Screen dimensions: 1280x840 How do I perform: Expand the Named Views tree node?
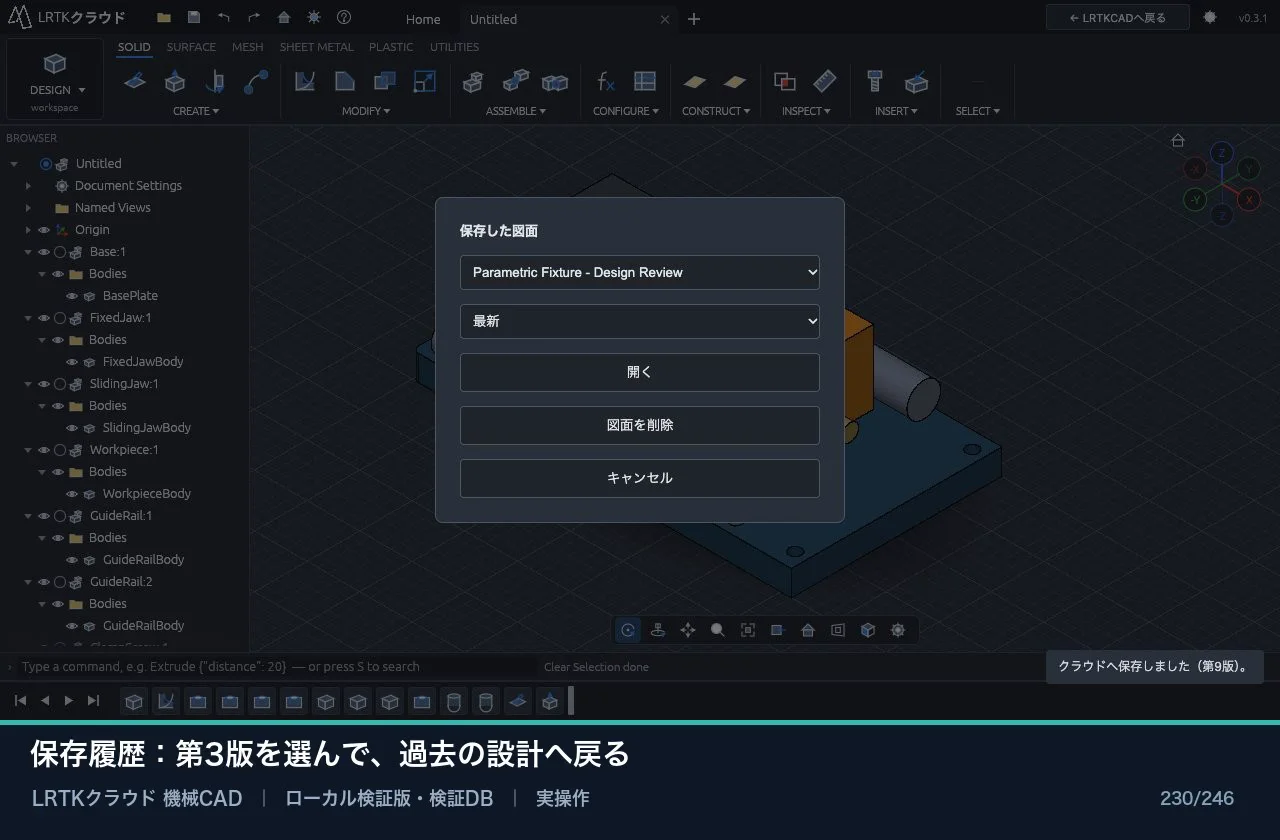click(x=28, y=208)
